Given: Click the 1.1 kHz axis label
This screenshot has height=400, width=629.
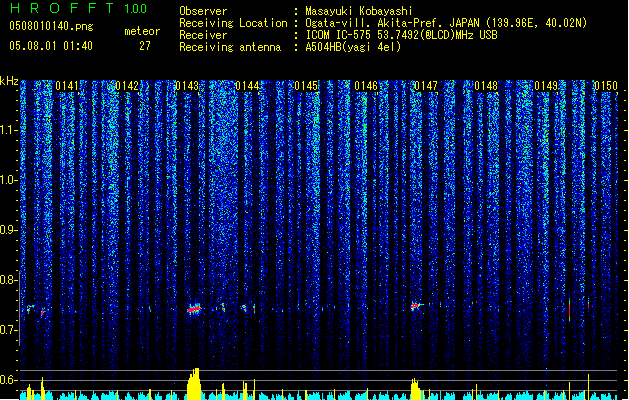Looking at the screenshot, I should coord(9,130).
